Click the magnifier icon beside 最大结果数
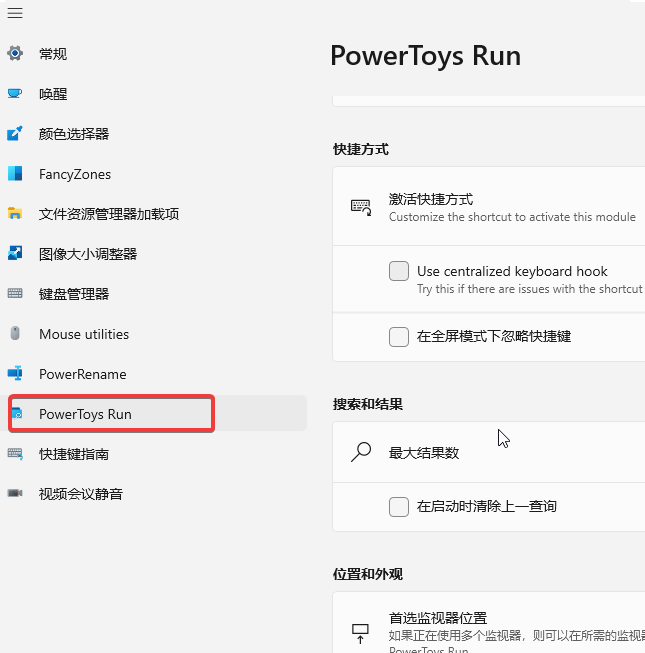Screen dimensions: 645x653 point(361,452)
